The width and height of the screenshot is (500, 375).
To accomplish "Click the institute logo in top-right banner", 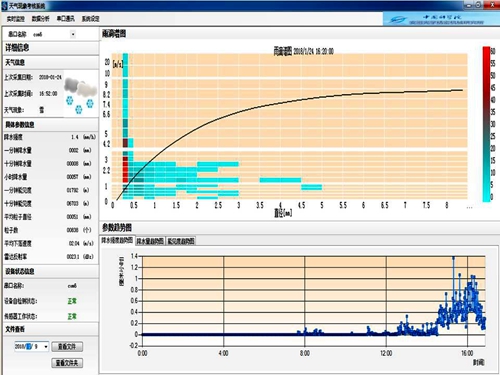I will tap(440, 19).
